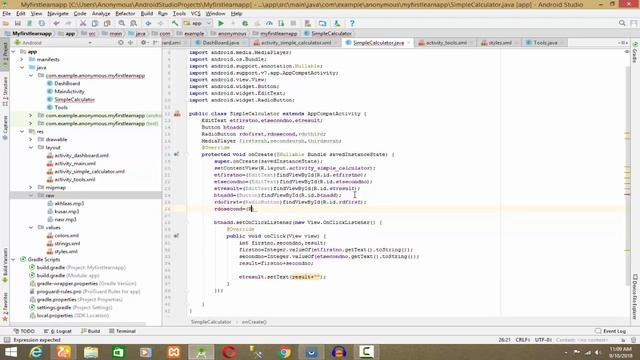This screenshot has height=360, width=640.
Task: Click the Debug app bug icon
Action: tap(245, 23)
